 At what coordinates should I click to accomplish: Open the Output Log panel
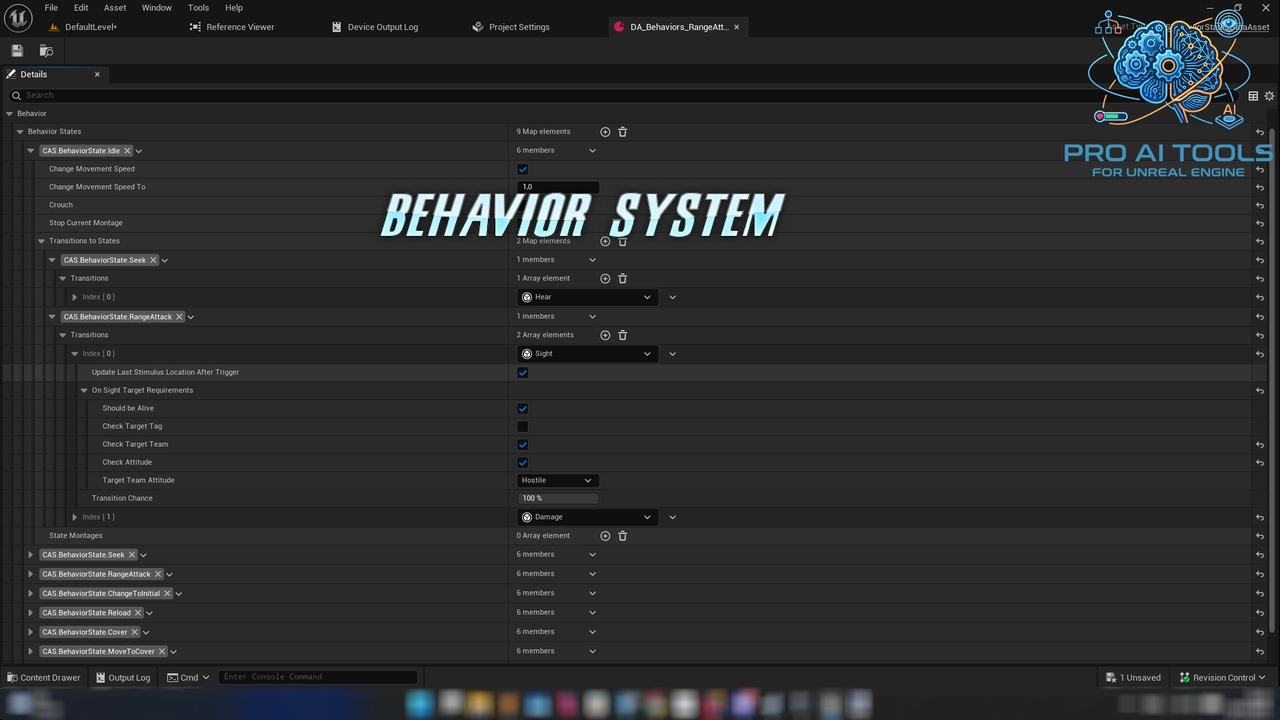coord(122,678)
